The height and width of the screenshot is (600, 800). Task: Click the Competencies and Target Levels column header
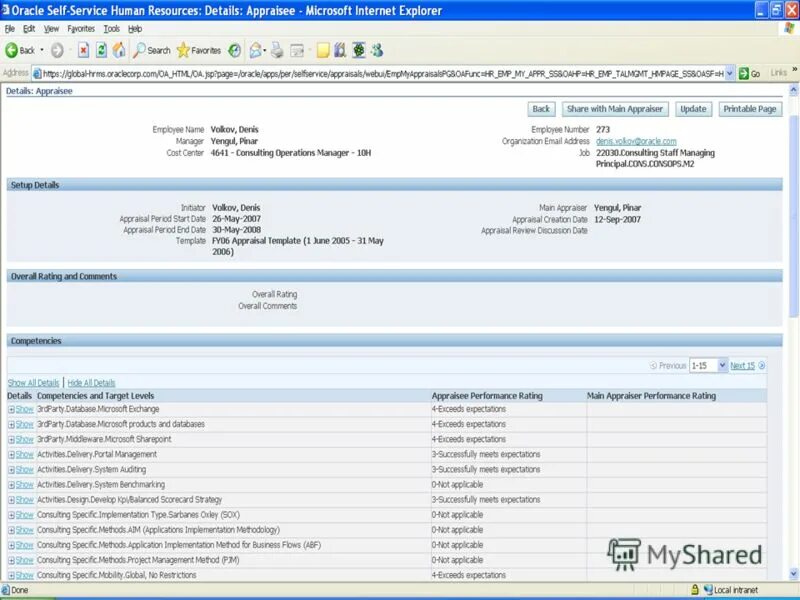pos(95,396)
